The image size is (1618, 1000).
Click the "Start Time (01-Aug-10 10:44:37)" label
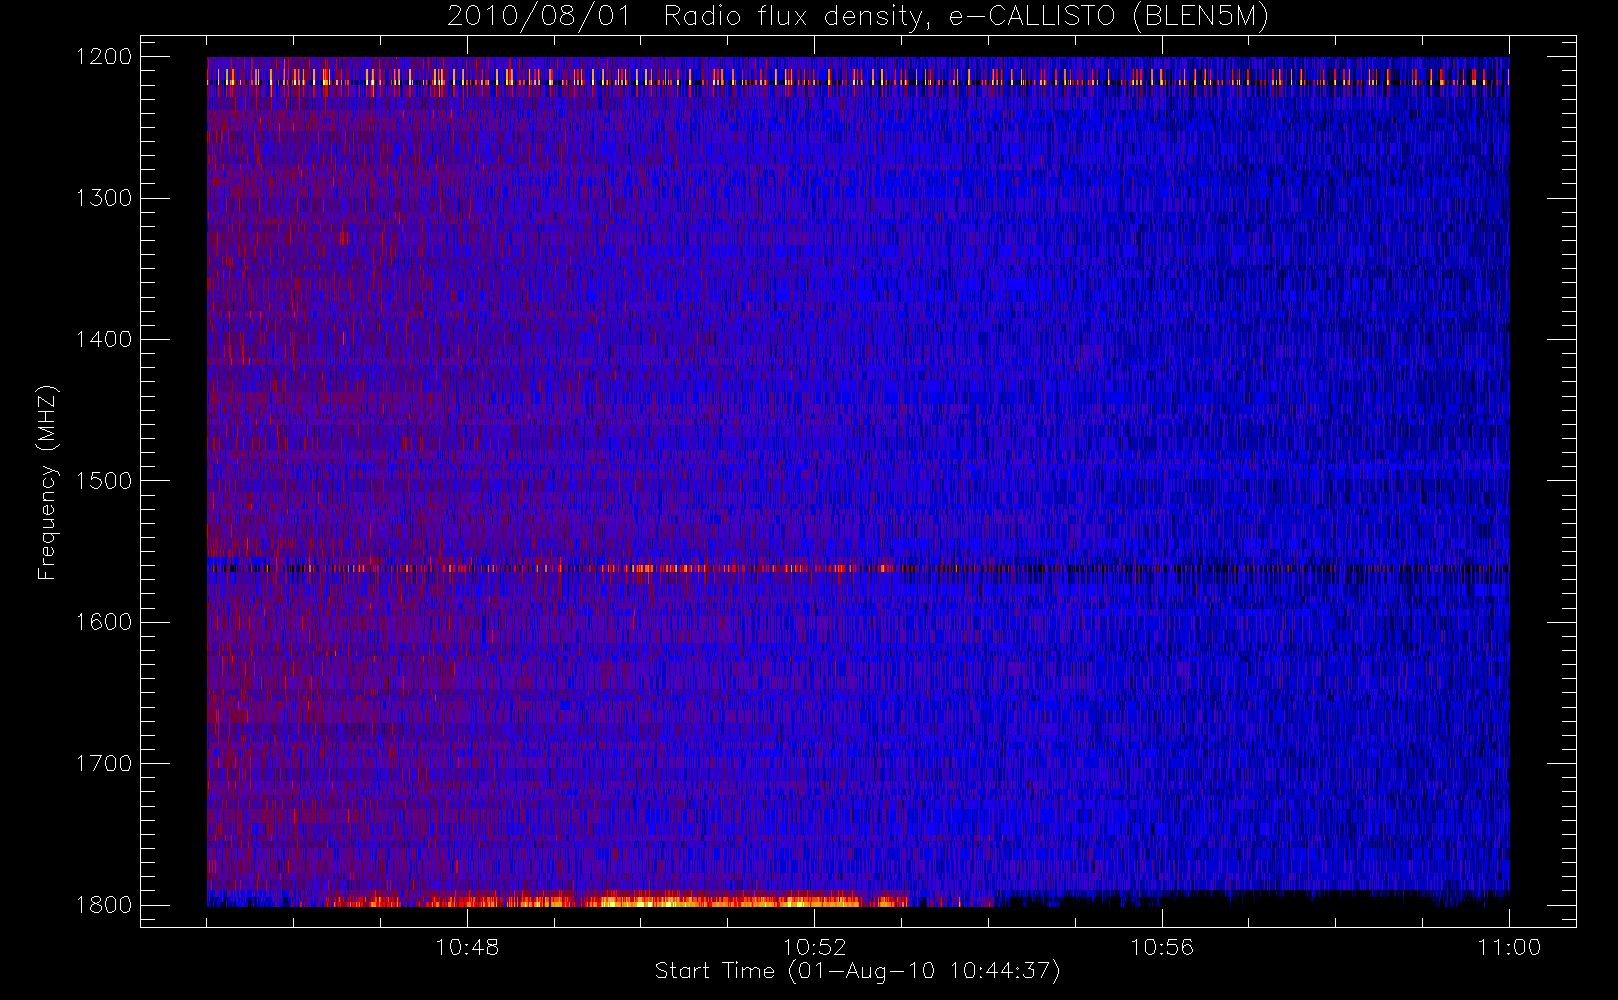(x=857, y=971)
